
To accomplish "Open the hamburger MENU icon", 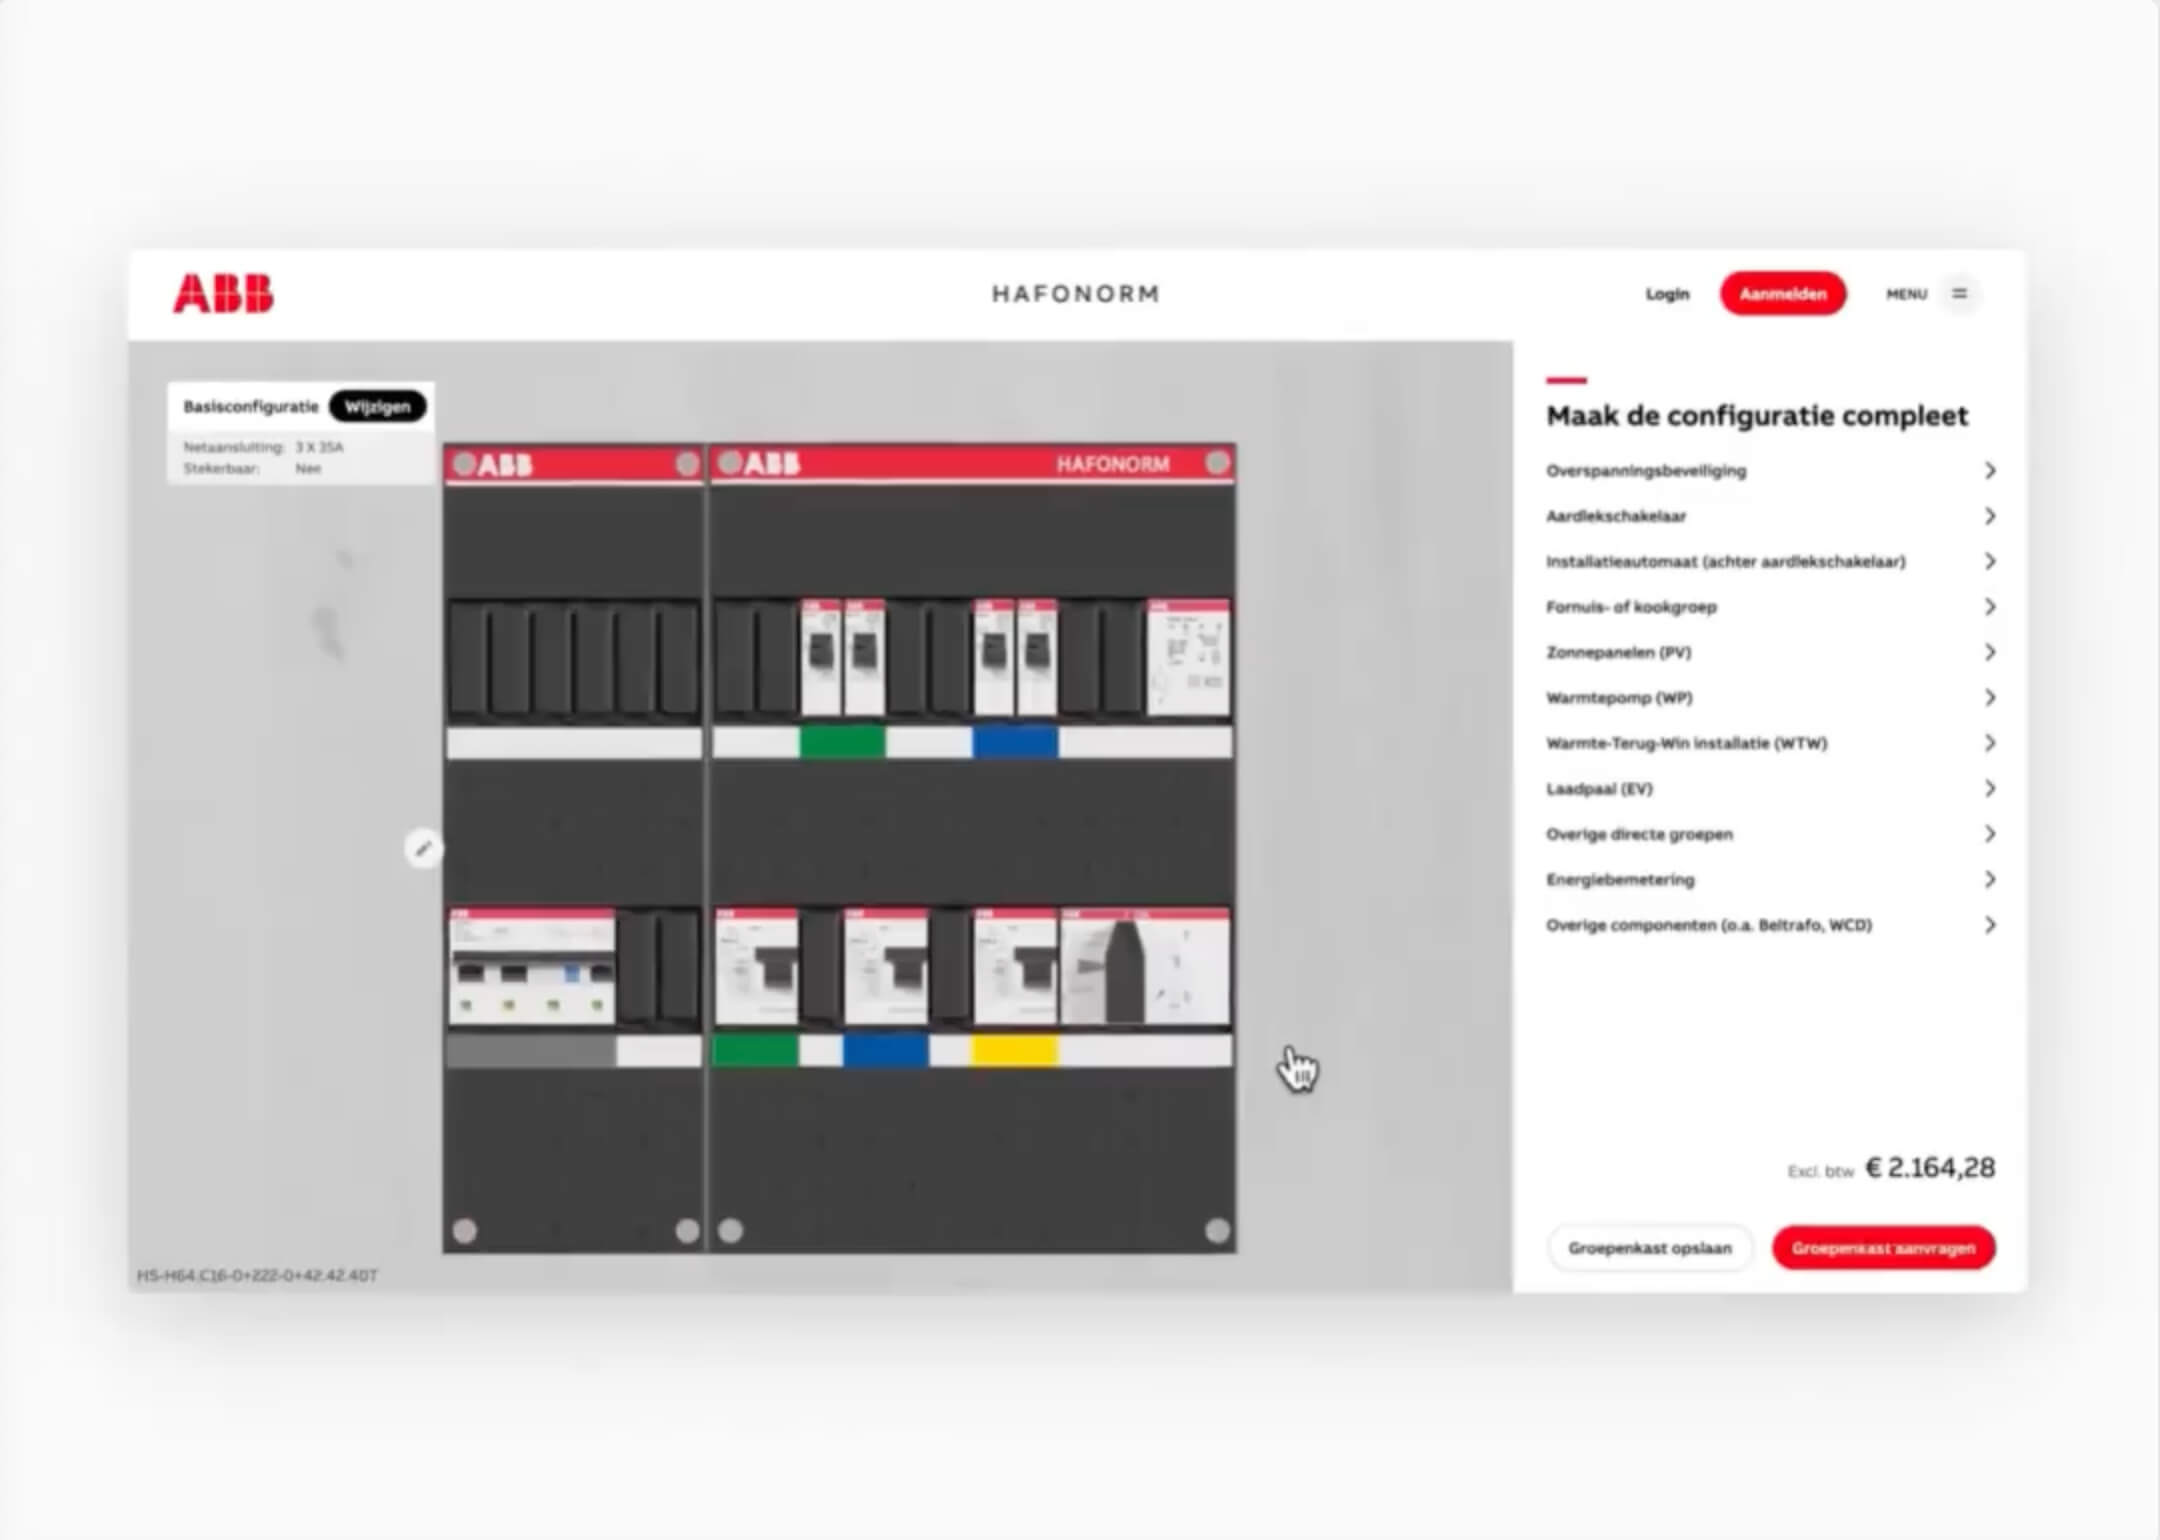I will click(1959, 294).
